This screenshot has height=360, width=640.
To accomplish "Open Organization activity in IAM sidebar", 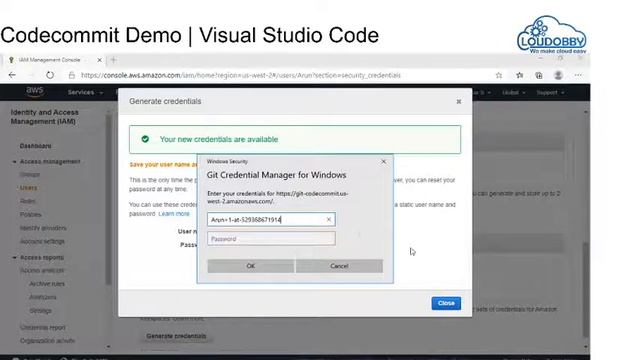I will [x=47, y=340].
